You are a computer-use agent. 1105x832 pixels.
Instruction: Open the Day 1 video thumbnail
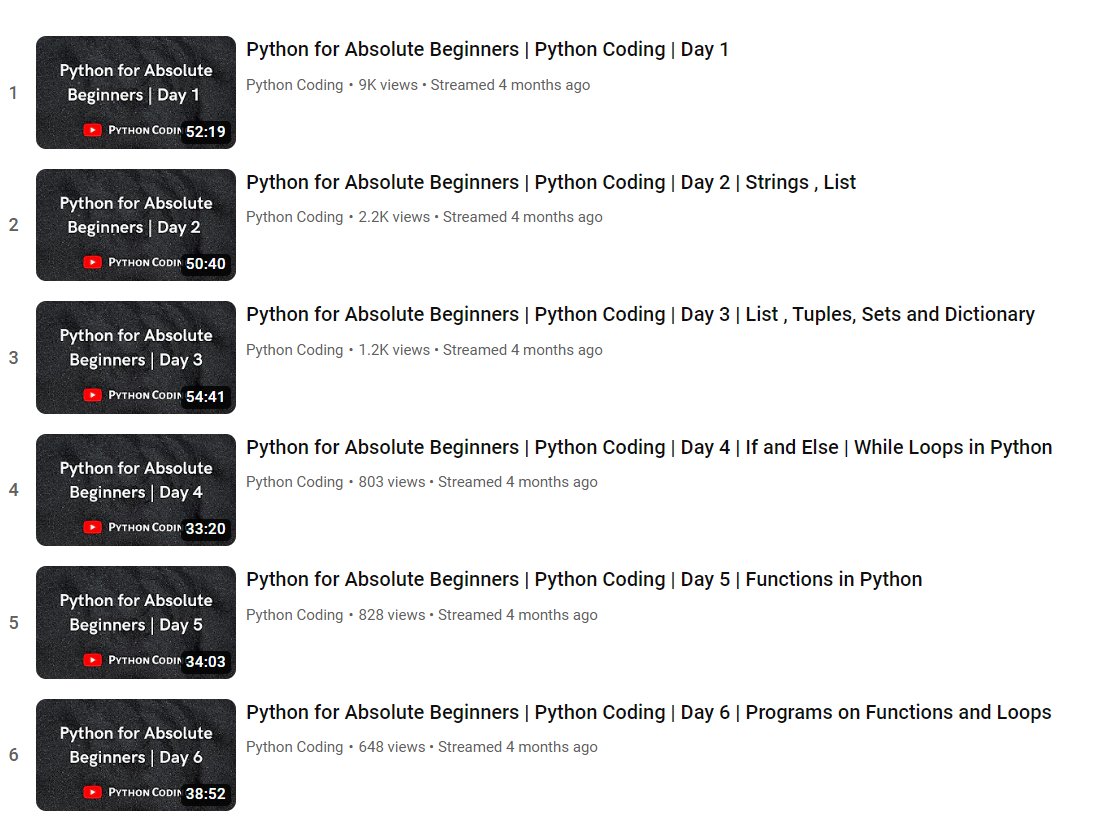[x=136, y=92]
